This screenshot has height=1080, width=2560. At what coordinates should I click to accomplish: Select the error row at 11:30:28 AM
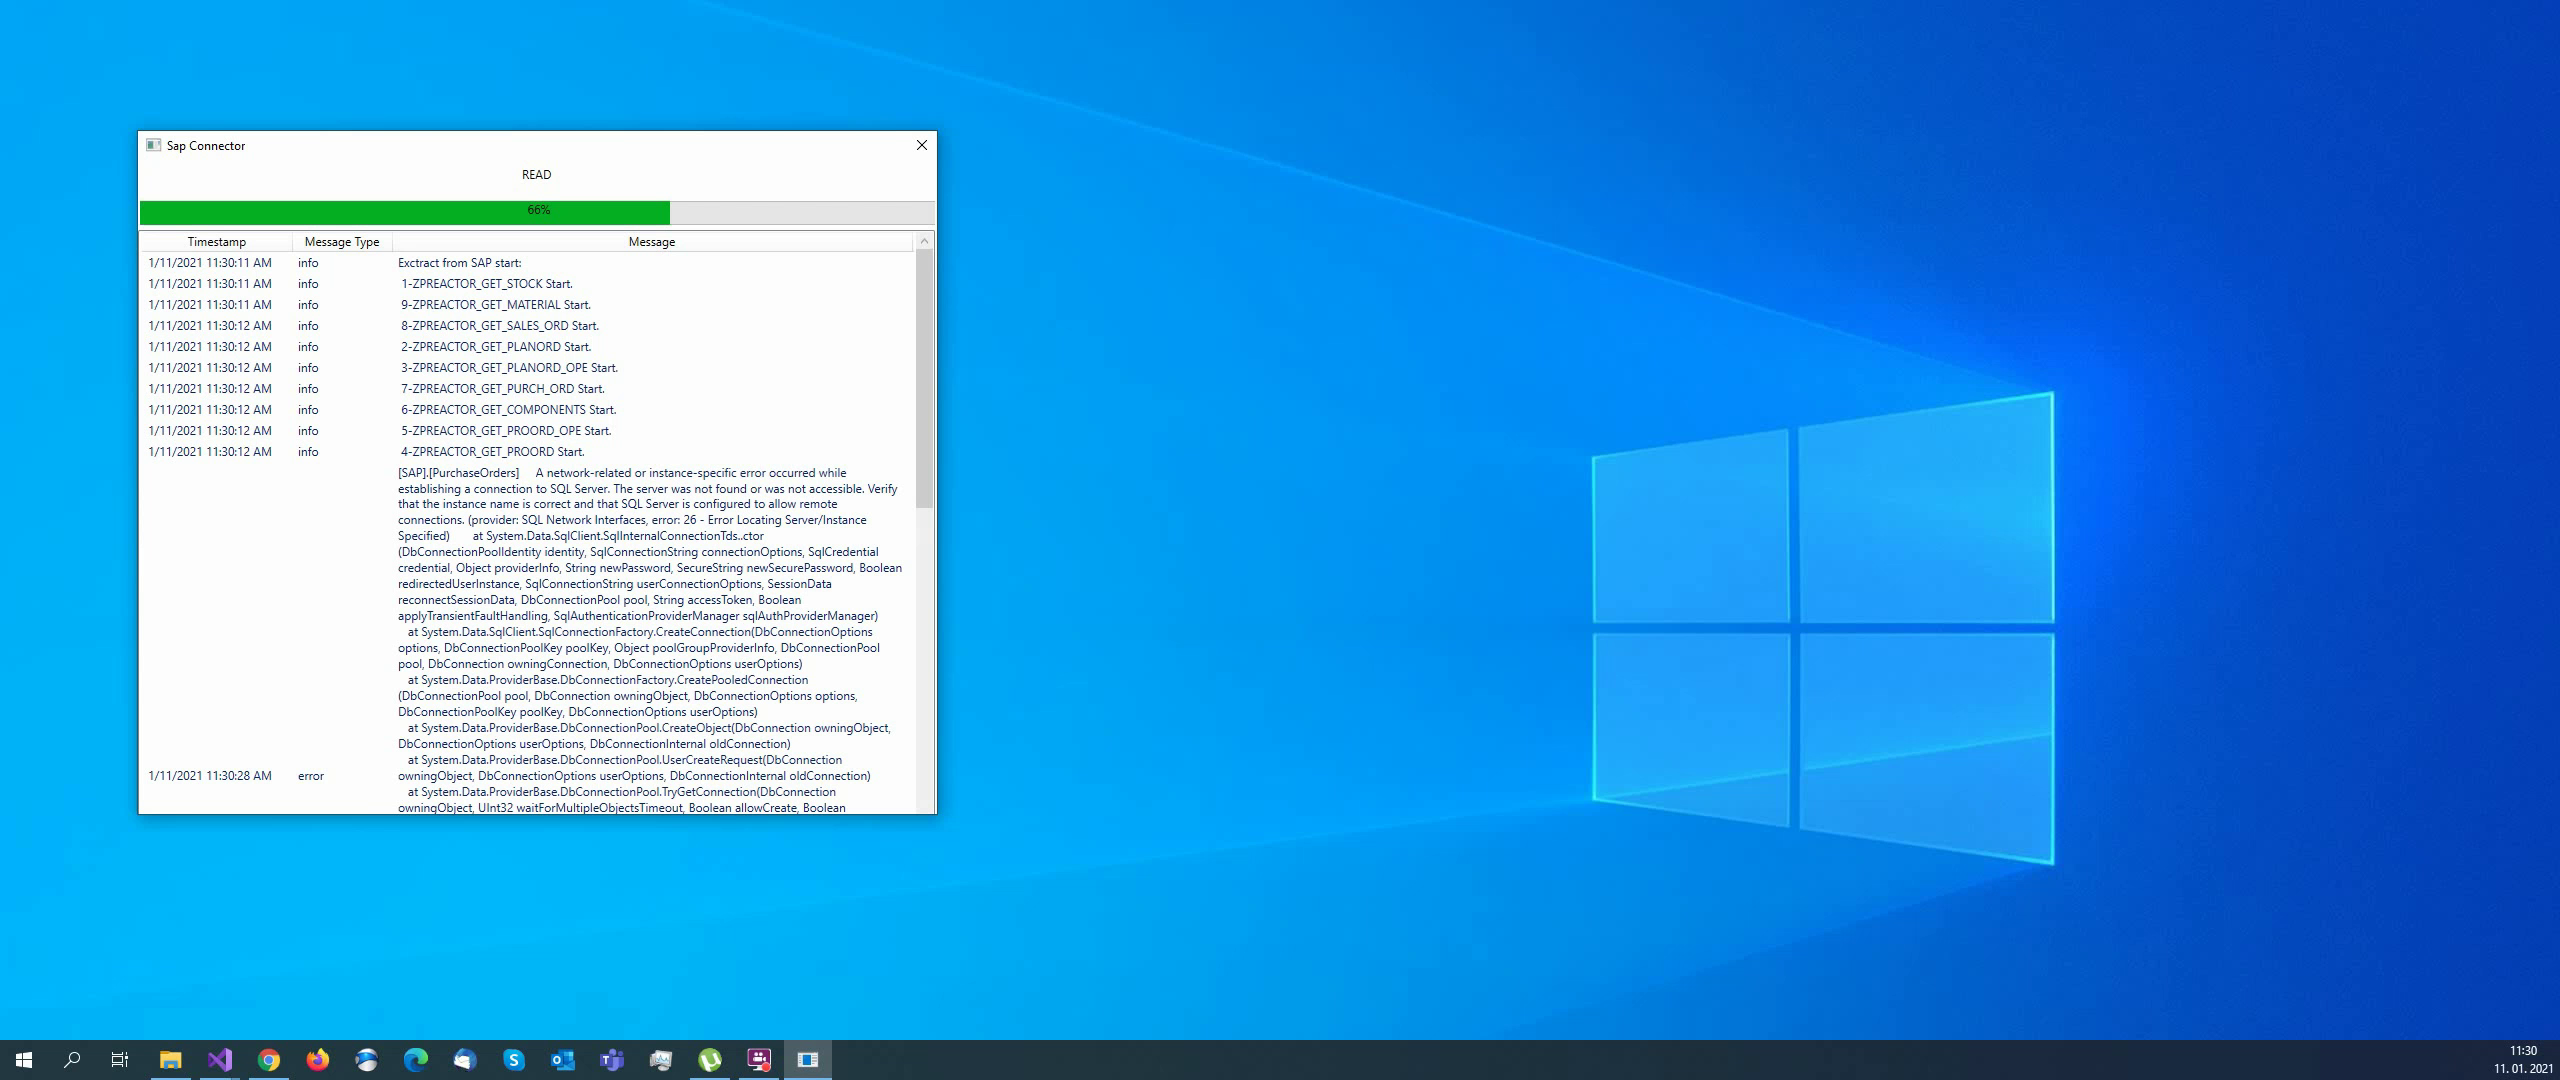(x=311, y=776)
